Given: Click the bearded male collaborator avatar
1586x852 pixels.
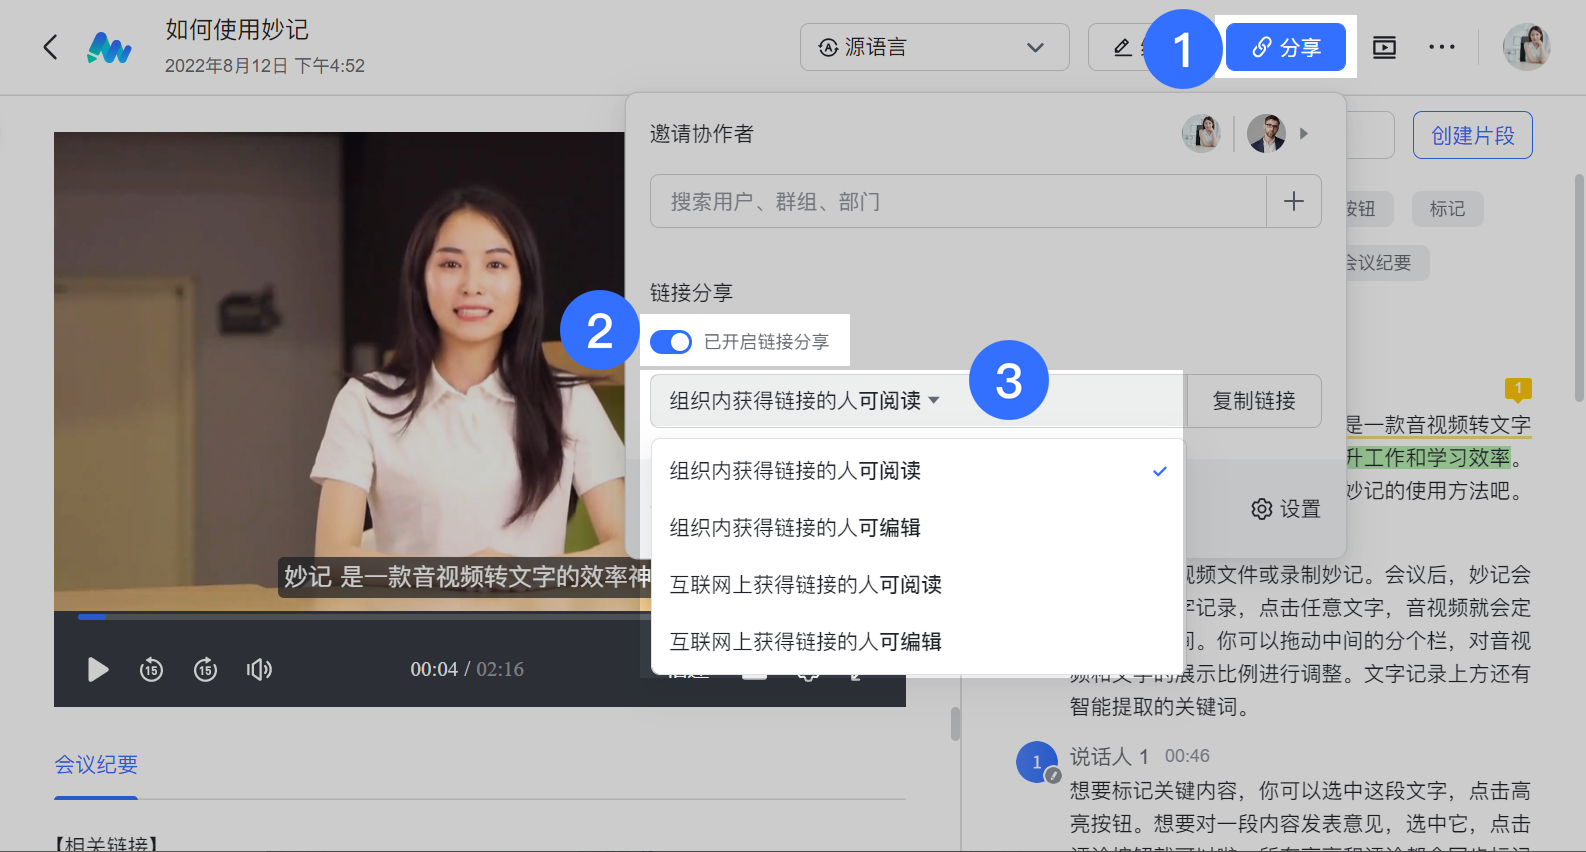Looking at the screenshot, I should tap(1266, 133).
